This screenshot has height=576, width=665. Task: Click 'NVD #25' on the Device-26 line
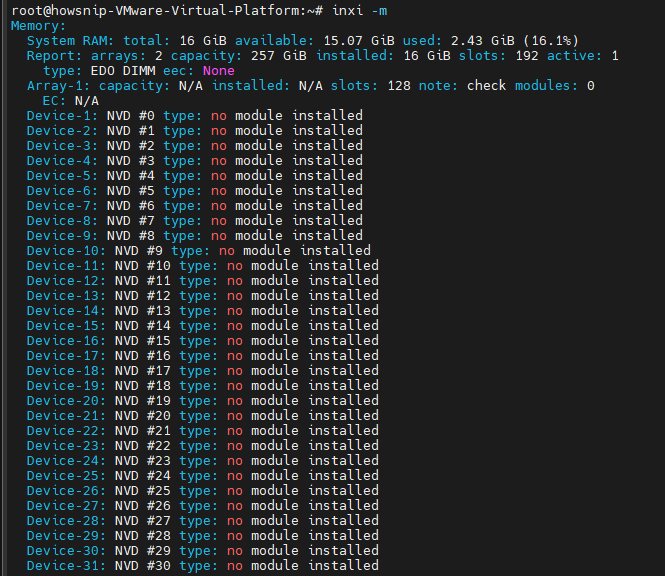tap(142, 491)
